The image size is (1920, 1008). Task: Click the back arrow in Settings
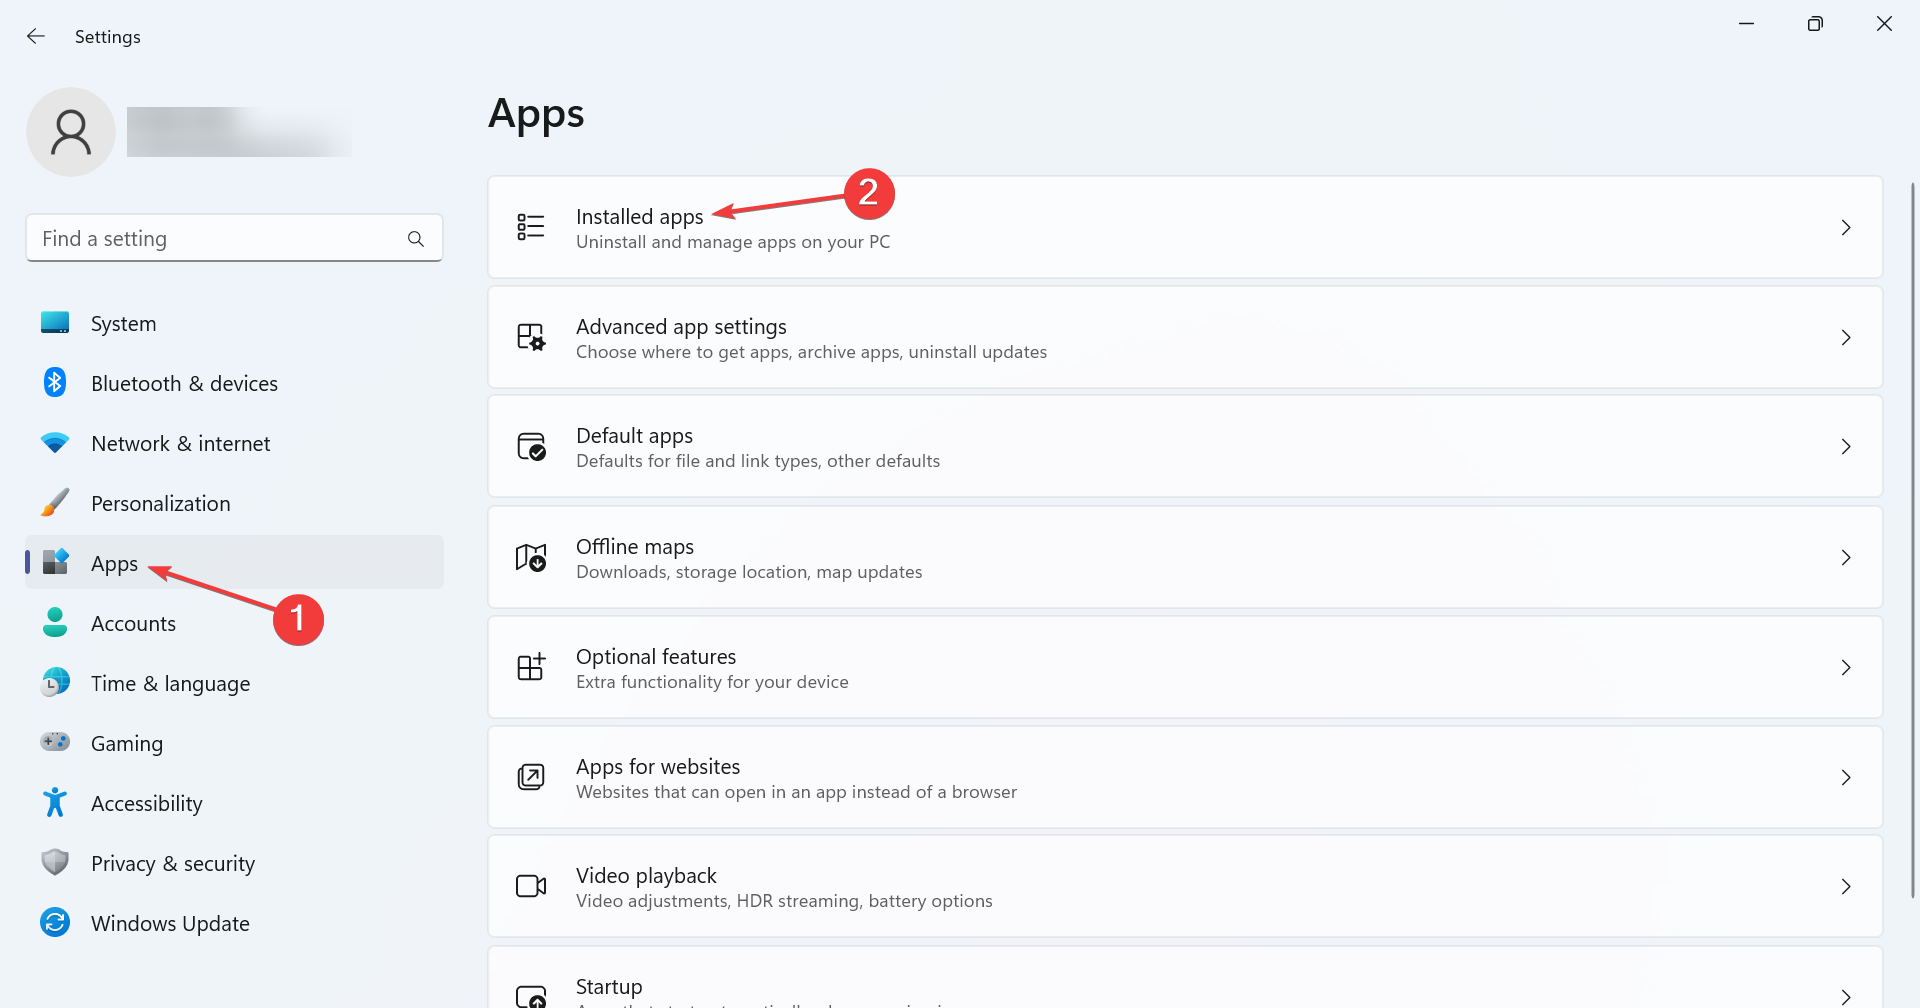(36, 37)
